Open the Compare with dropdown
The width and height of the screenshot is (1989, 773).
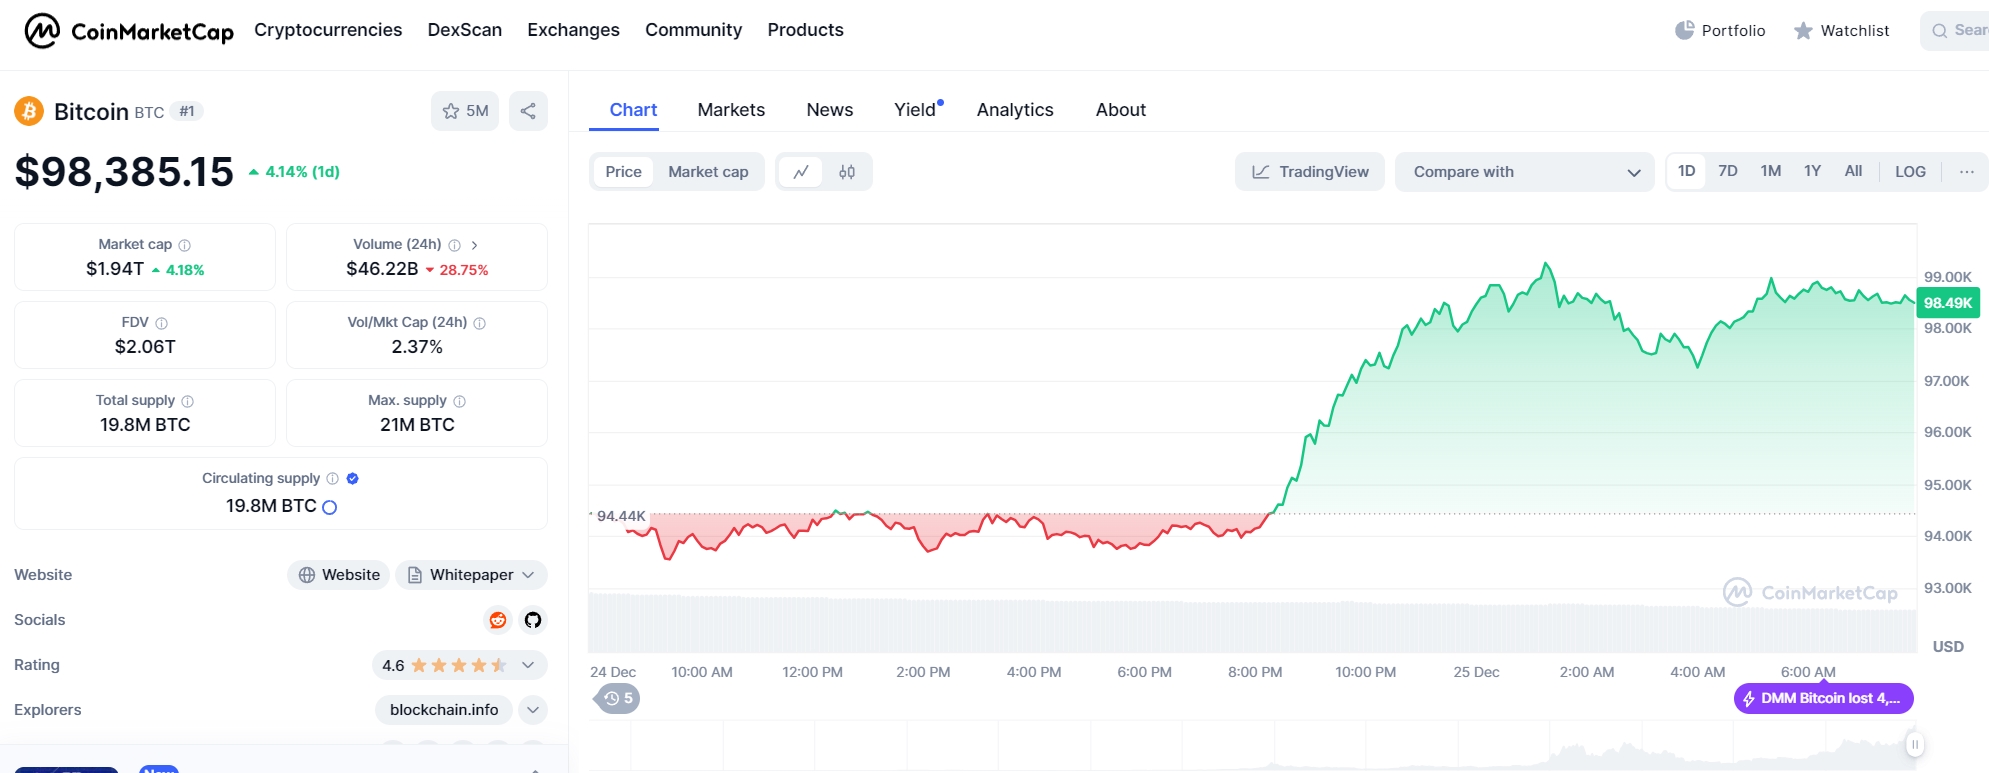tap(1524, 172)
